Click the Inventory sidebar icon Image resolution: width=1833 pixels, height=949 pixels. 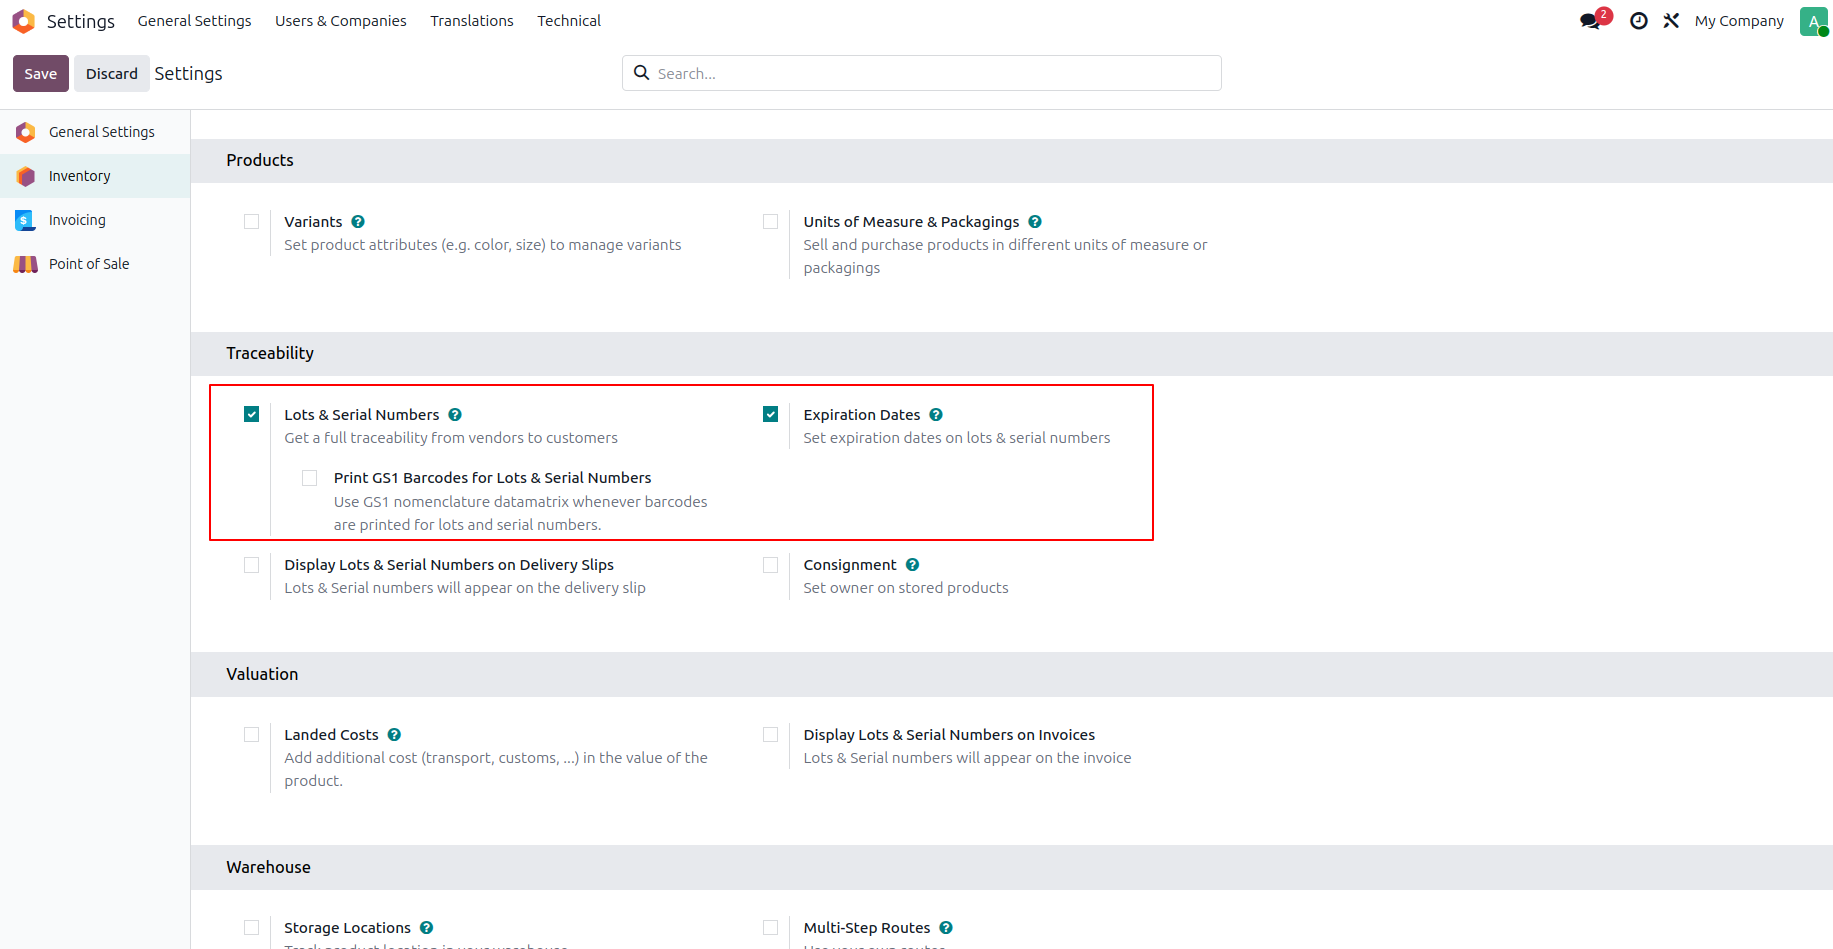pos(26,176)
